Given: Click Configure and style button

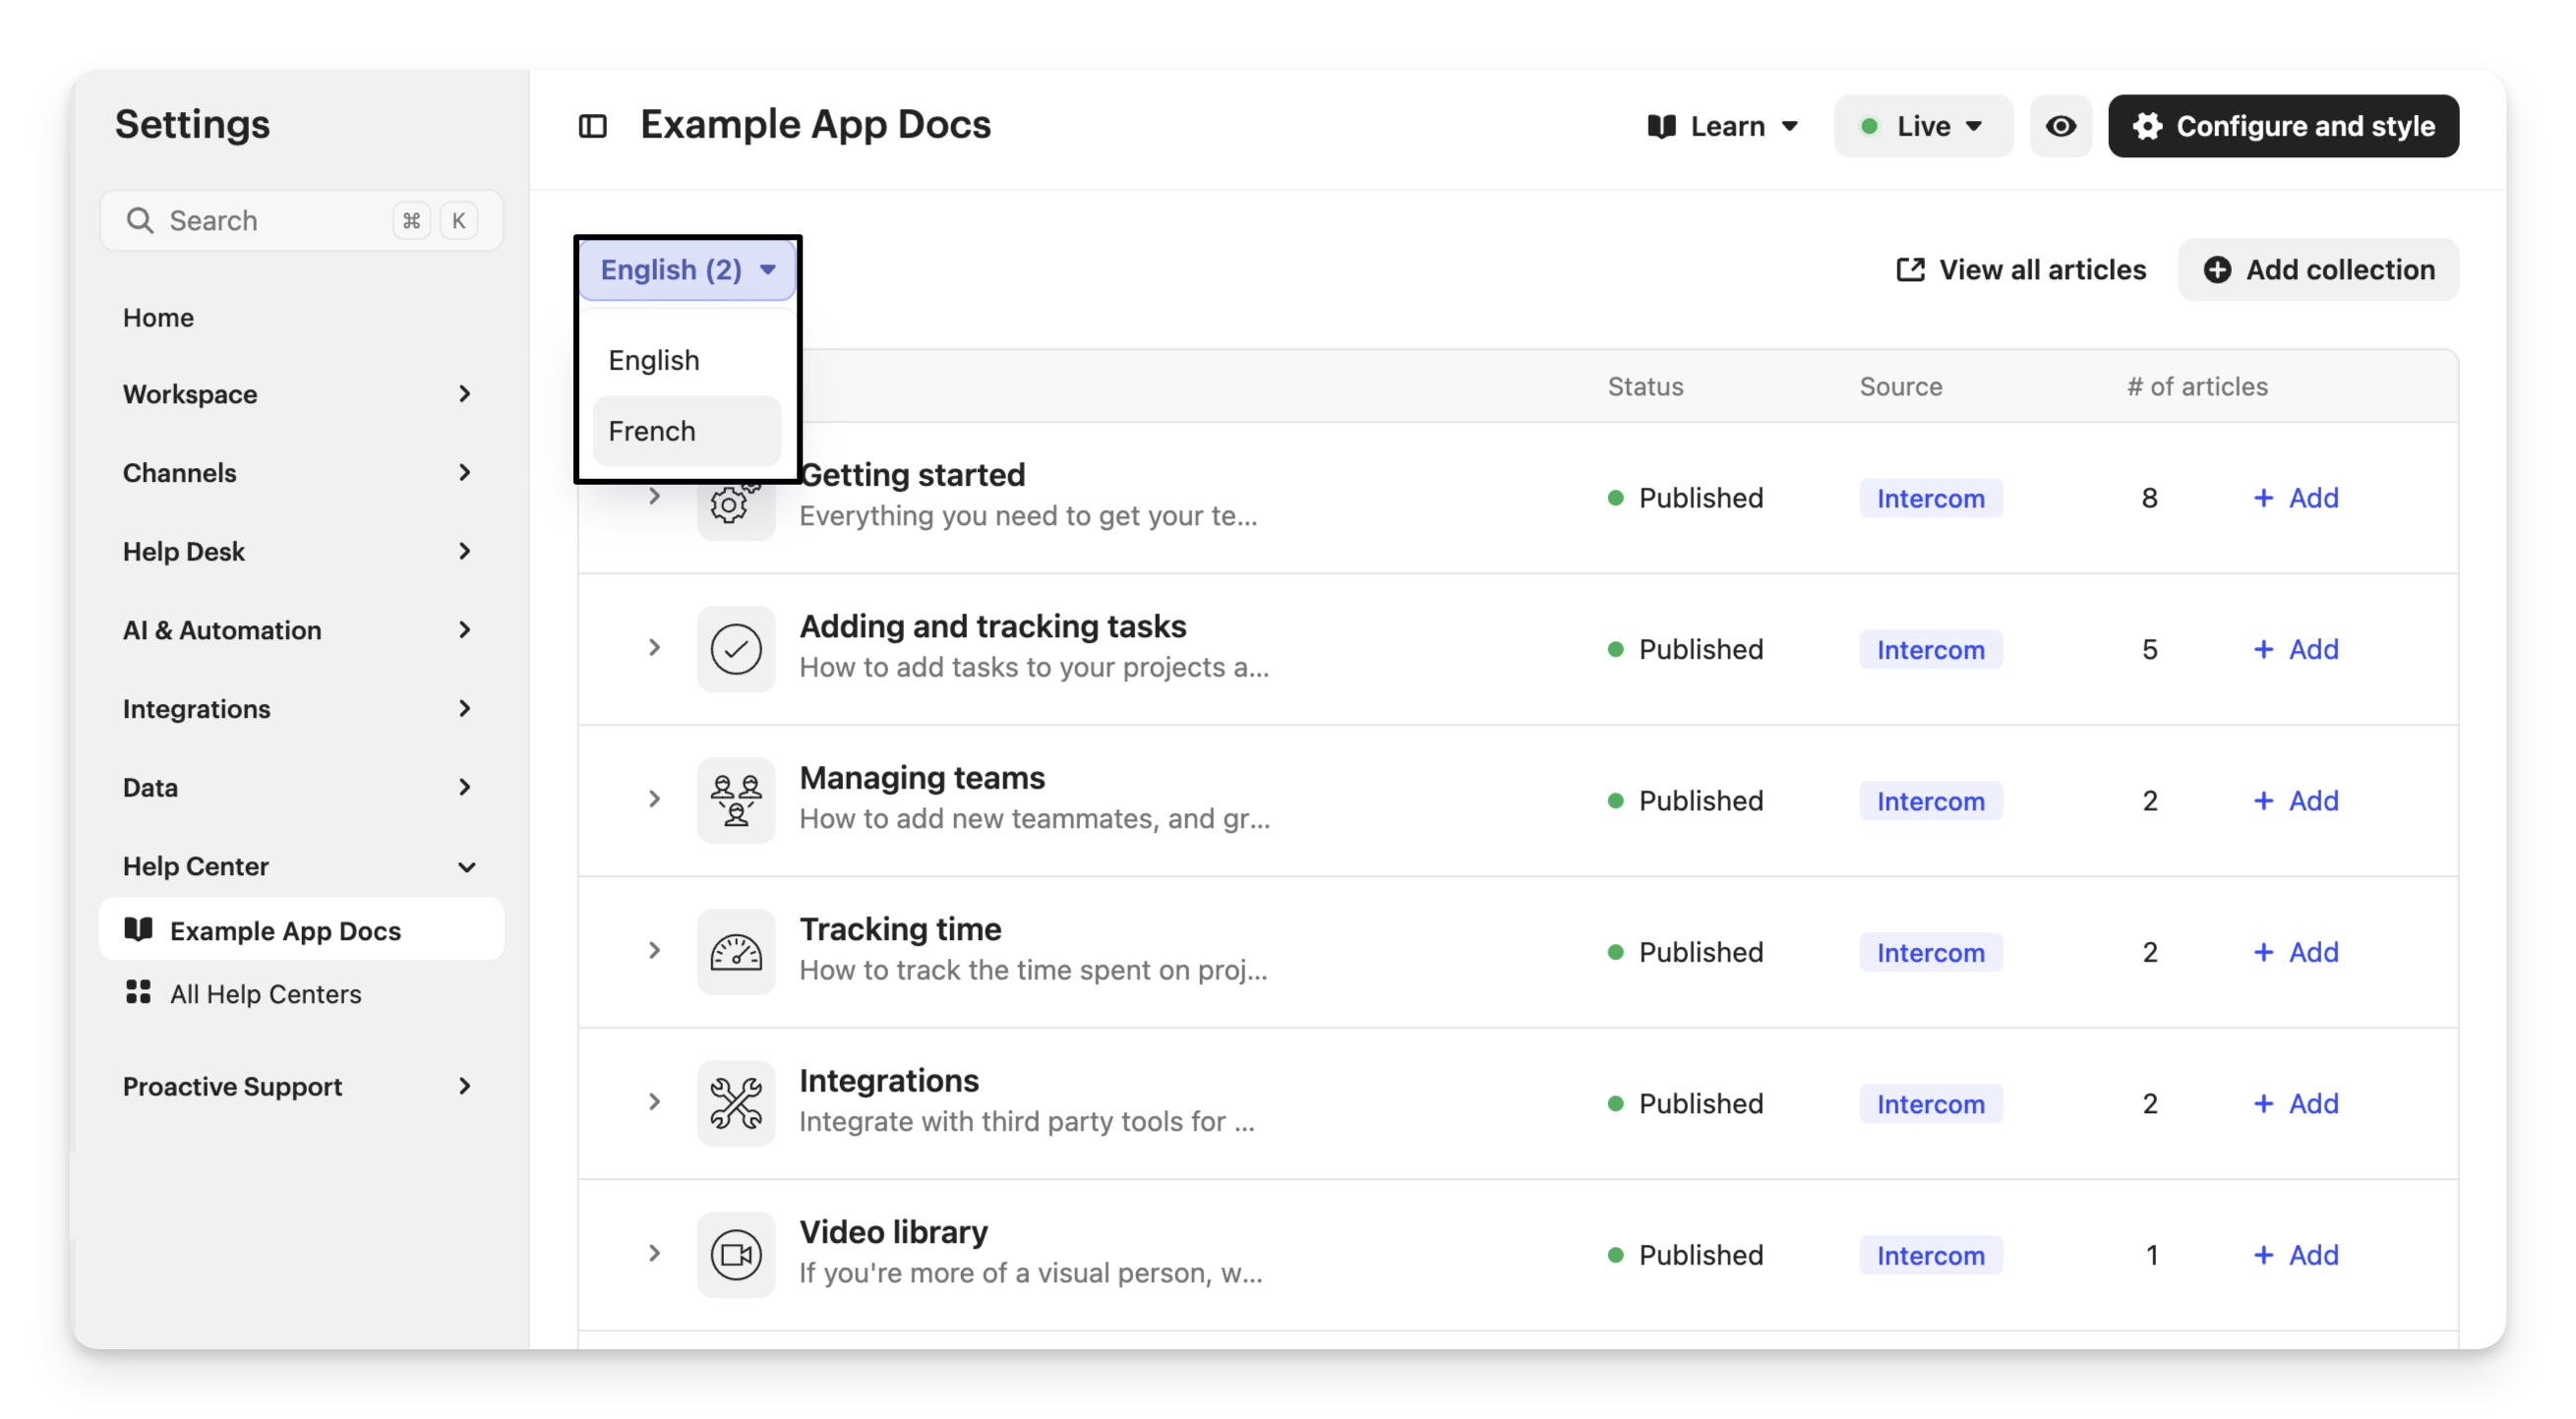Looking at the screenshot, I should tap(2283, 126).
